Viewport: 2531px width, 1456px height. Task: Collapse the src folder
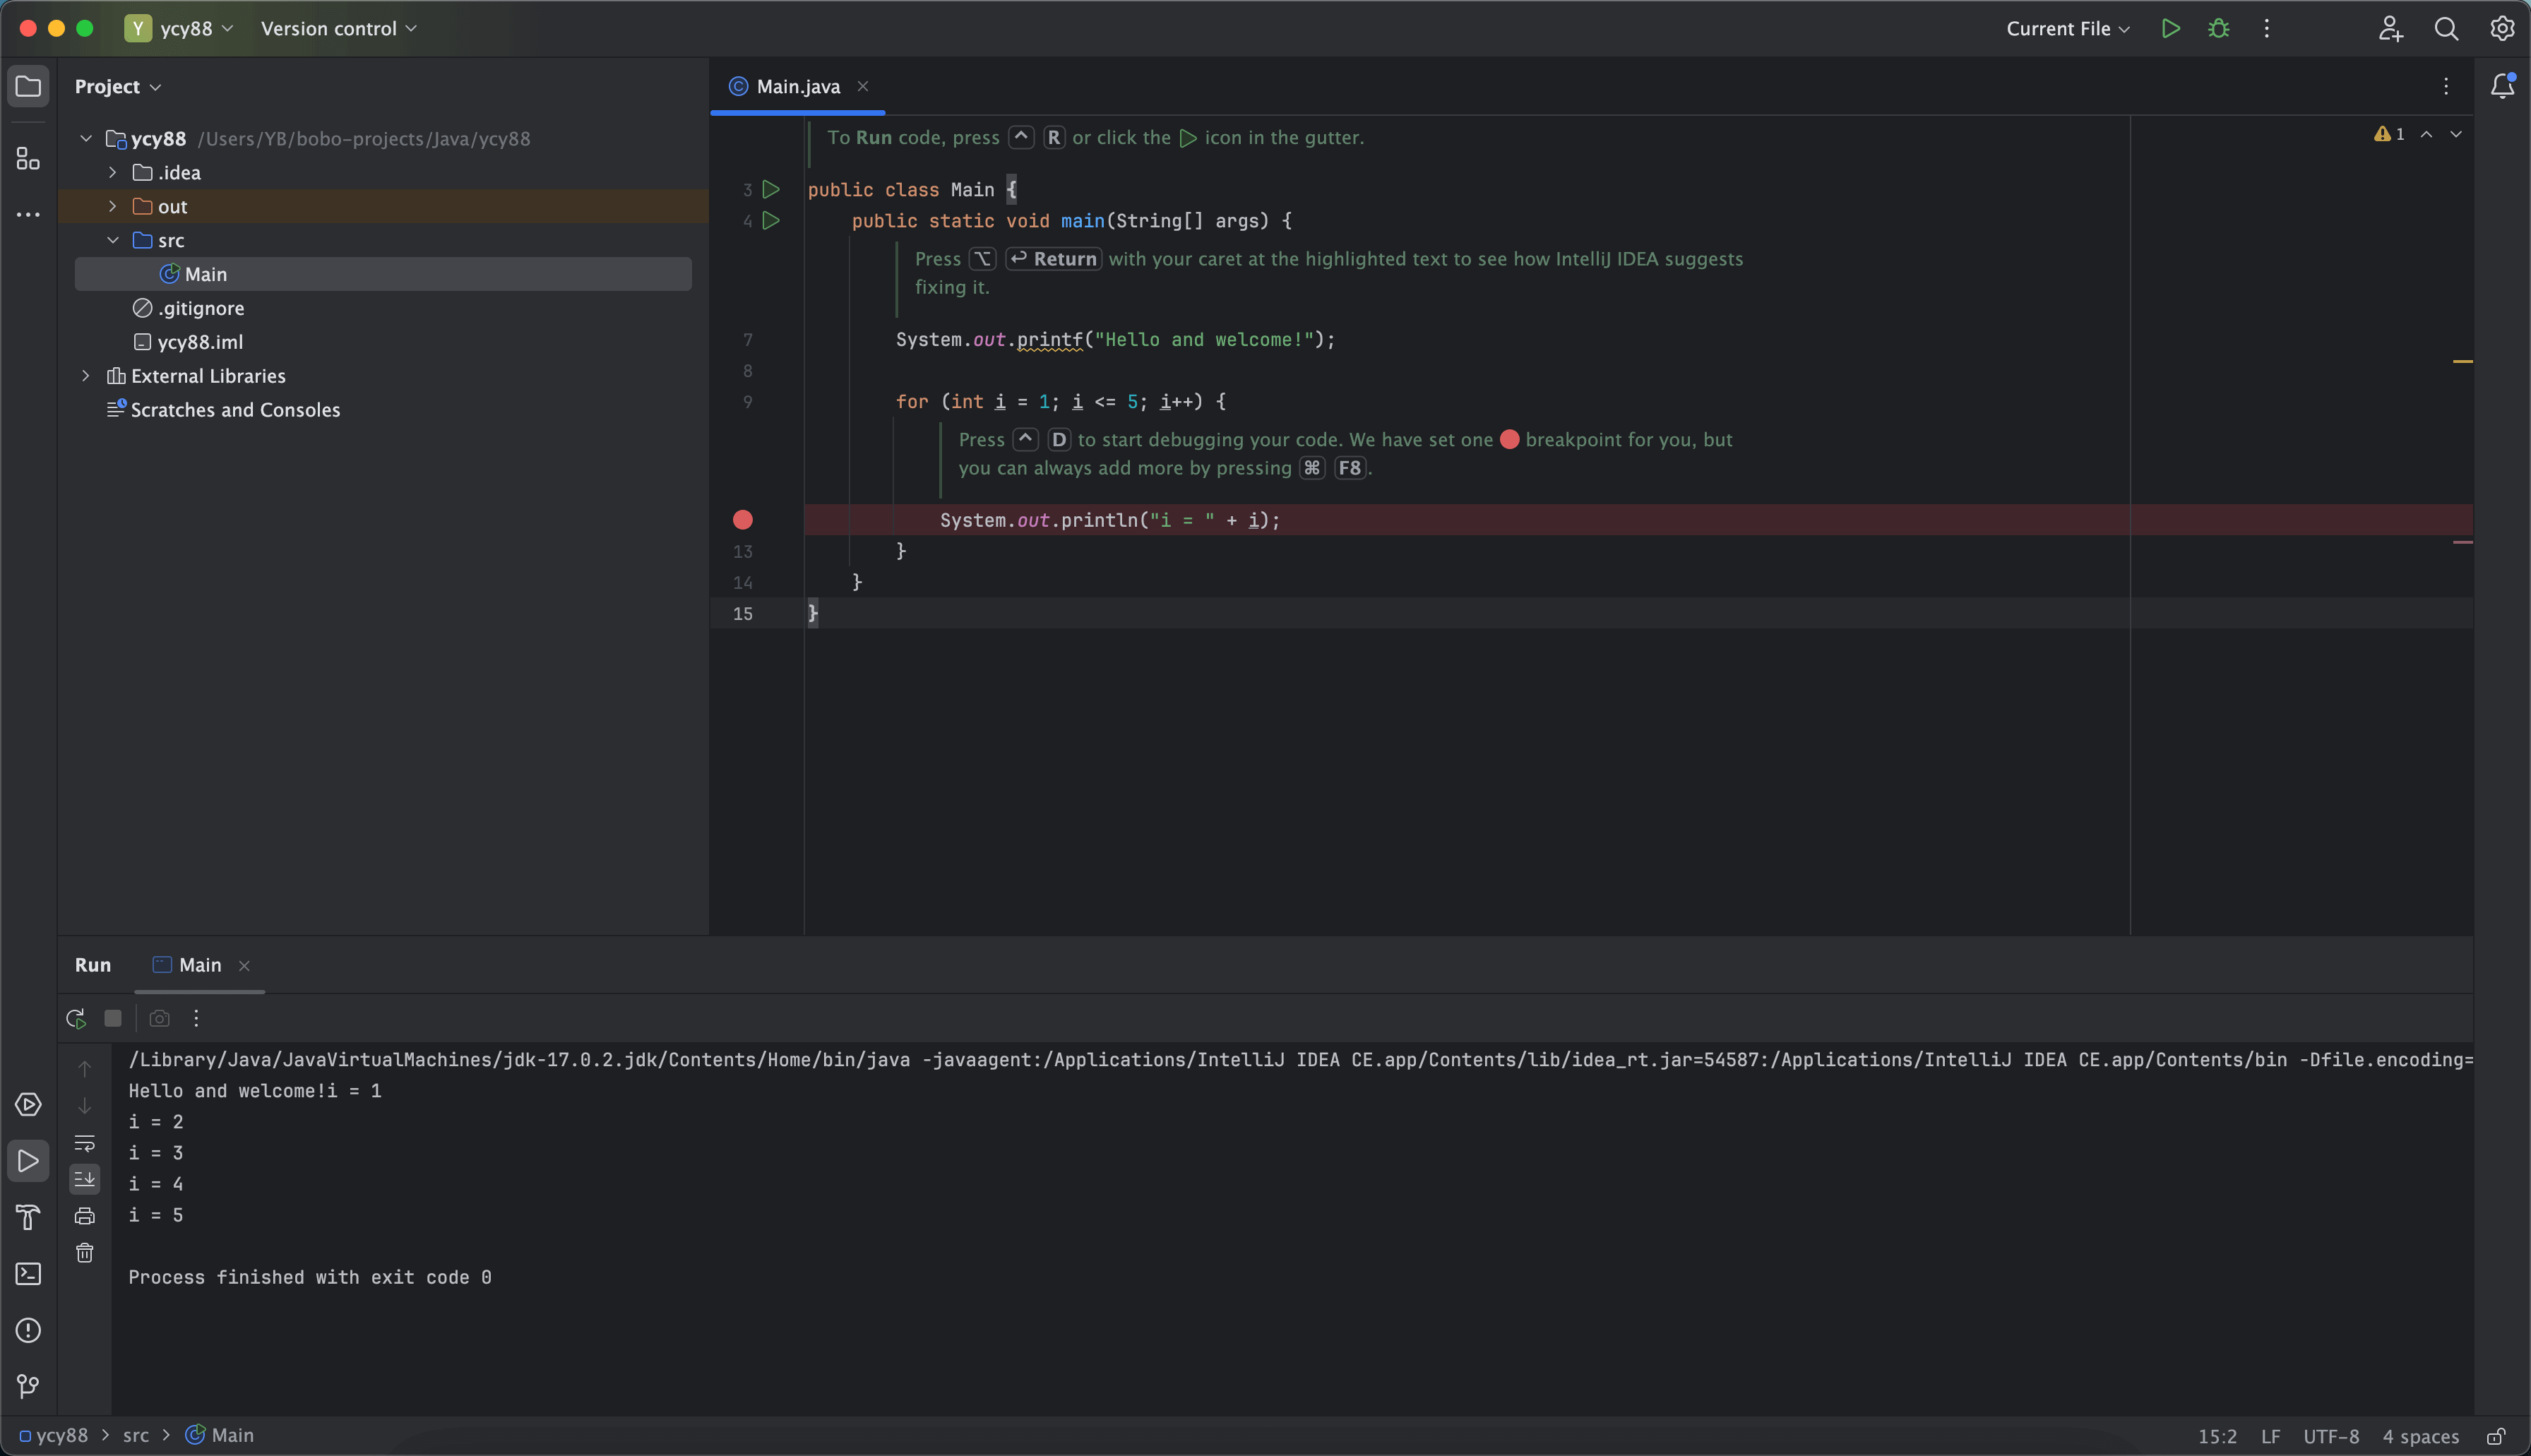point(113,240)
